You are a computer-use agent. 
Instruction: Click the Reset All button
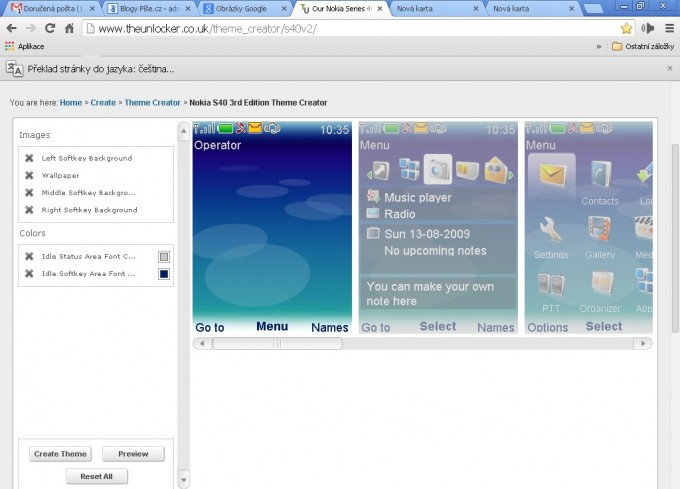[x=97, y=476]
